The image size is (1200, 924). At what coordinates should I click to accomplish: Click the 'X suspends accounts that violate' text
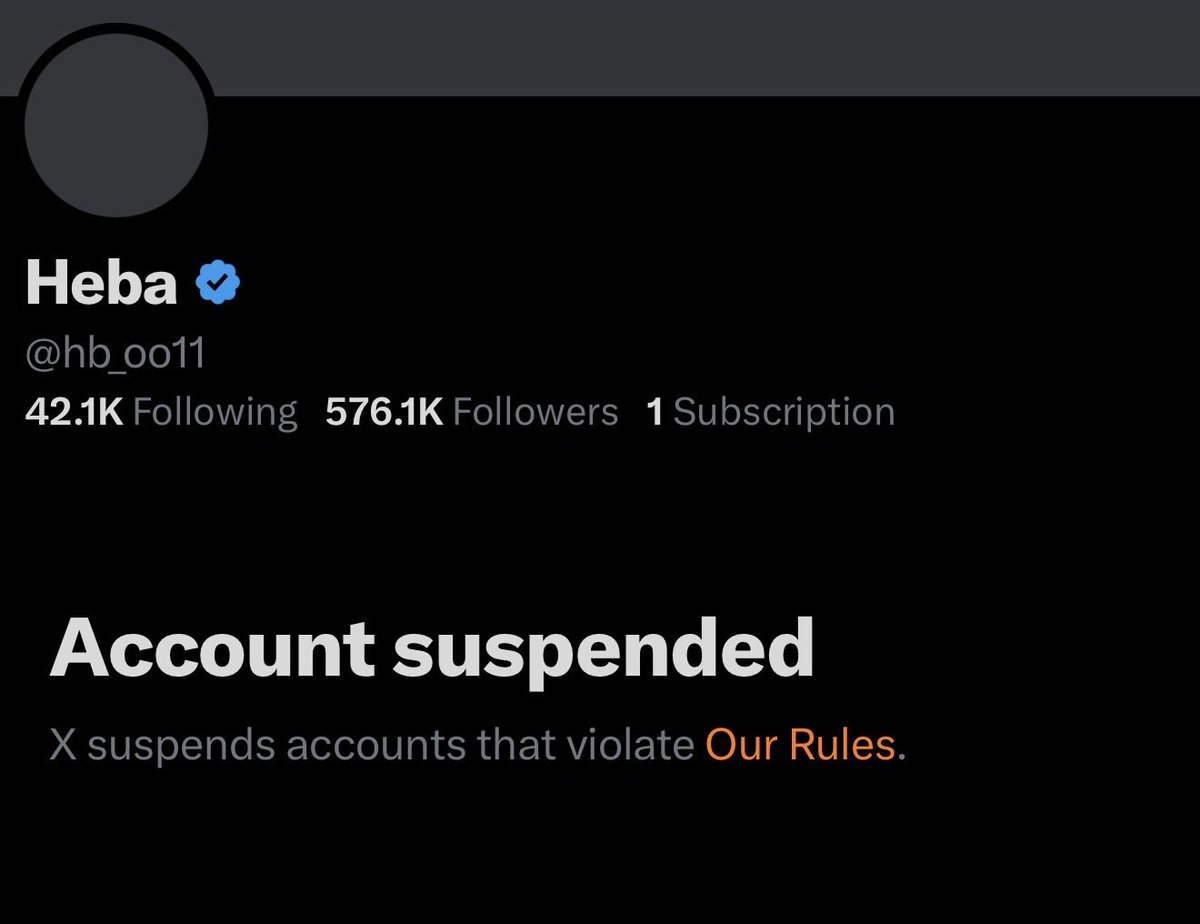372,746
